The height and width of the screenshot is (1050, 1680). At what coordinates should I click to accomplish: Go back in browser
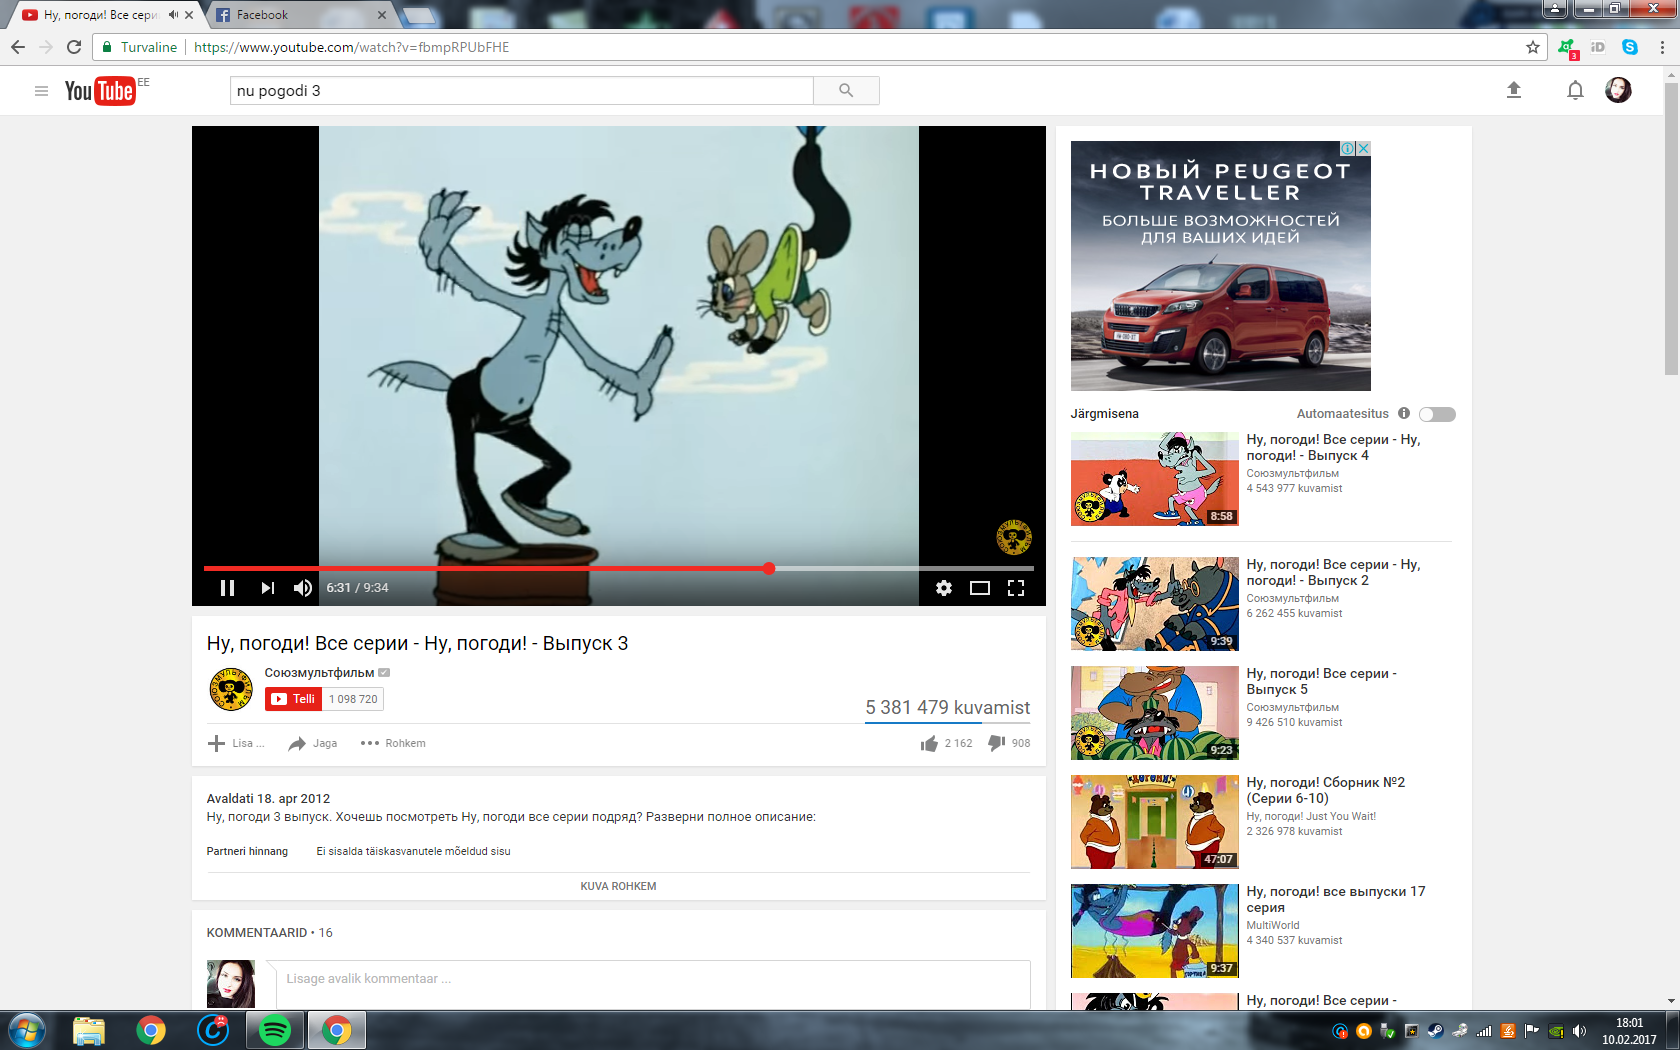(18, 47)
